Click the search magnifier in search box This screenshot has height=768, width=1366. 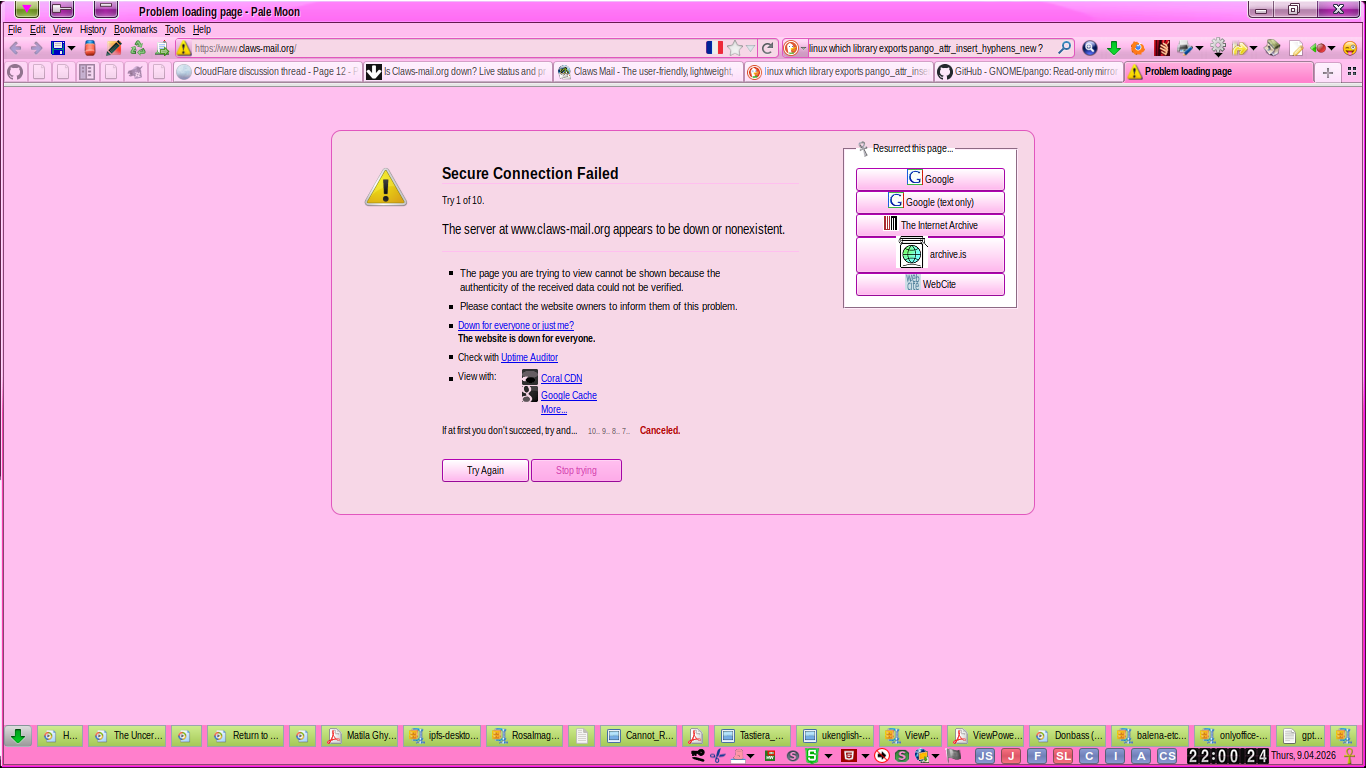(1064, 48)
